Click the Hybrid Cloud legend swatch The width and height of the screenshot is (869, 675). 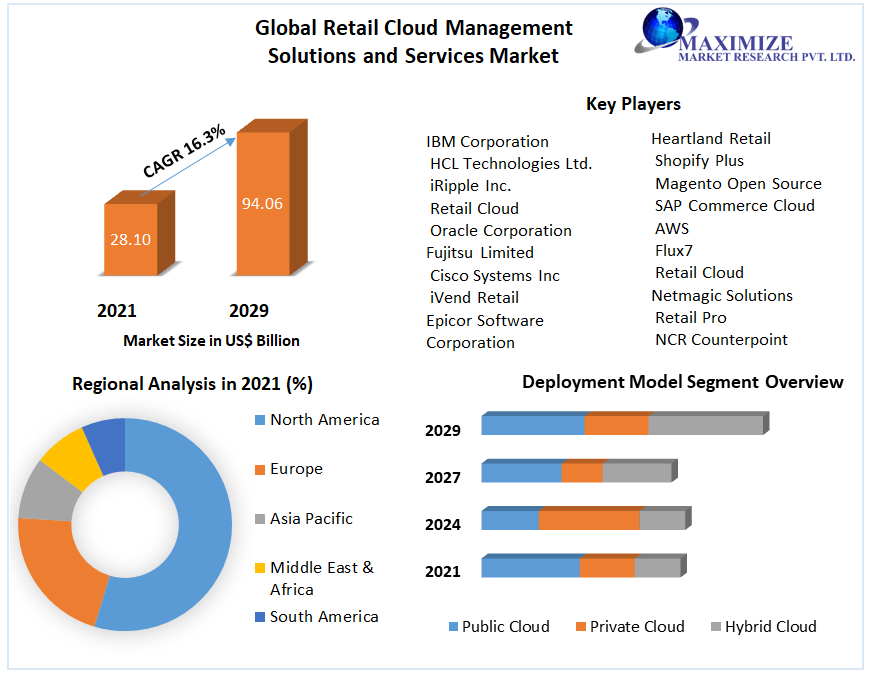tap(715, 627)
